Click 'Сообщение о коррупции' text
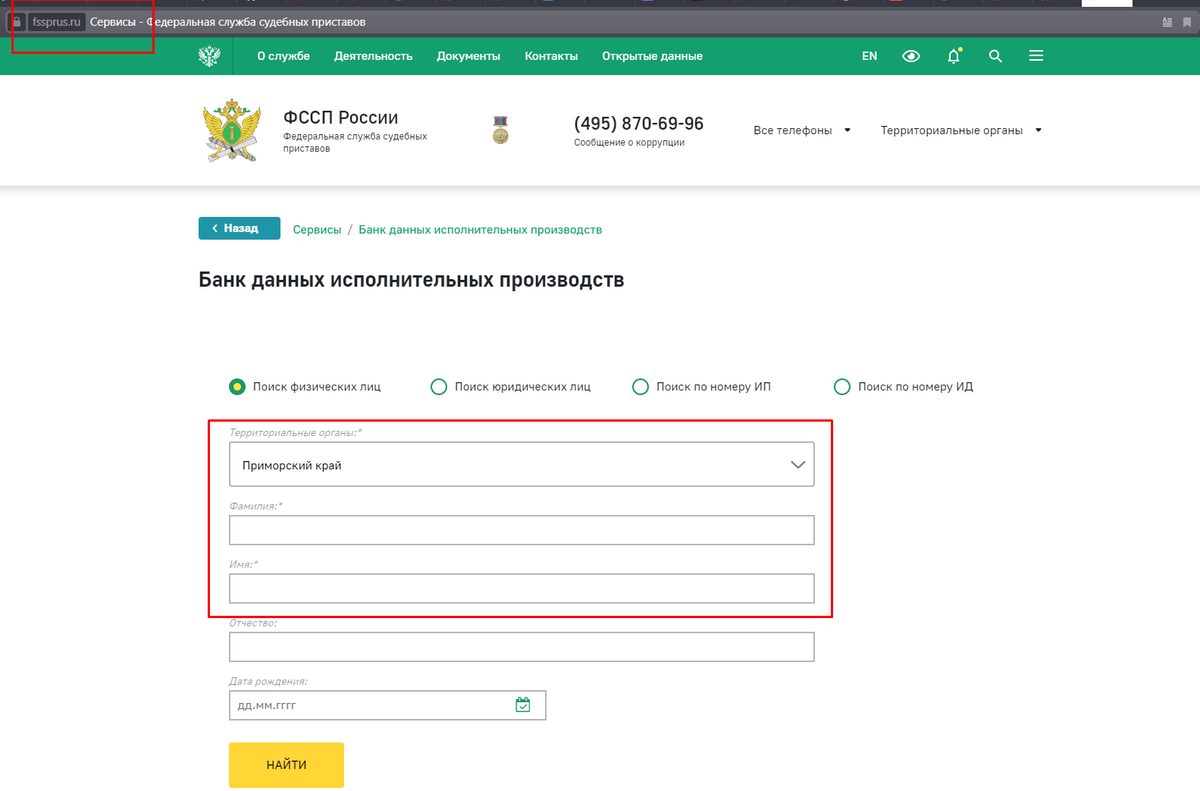 pyautogui.click(x=629, y=143)
